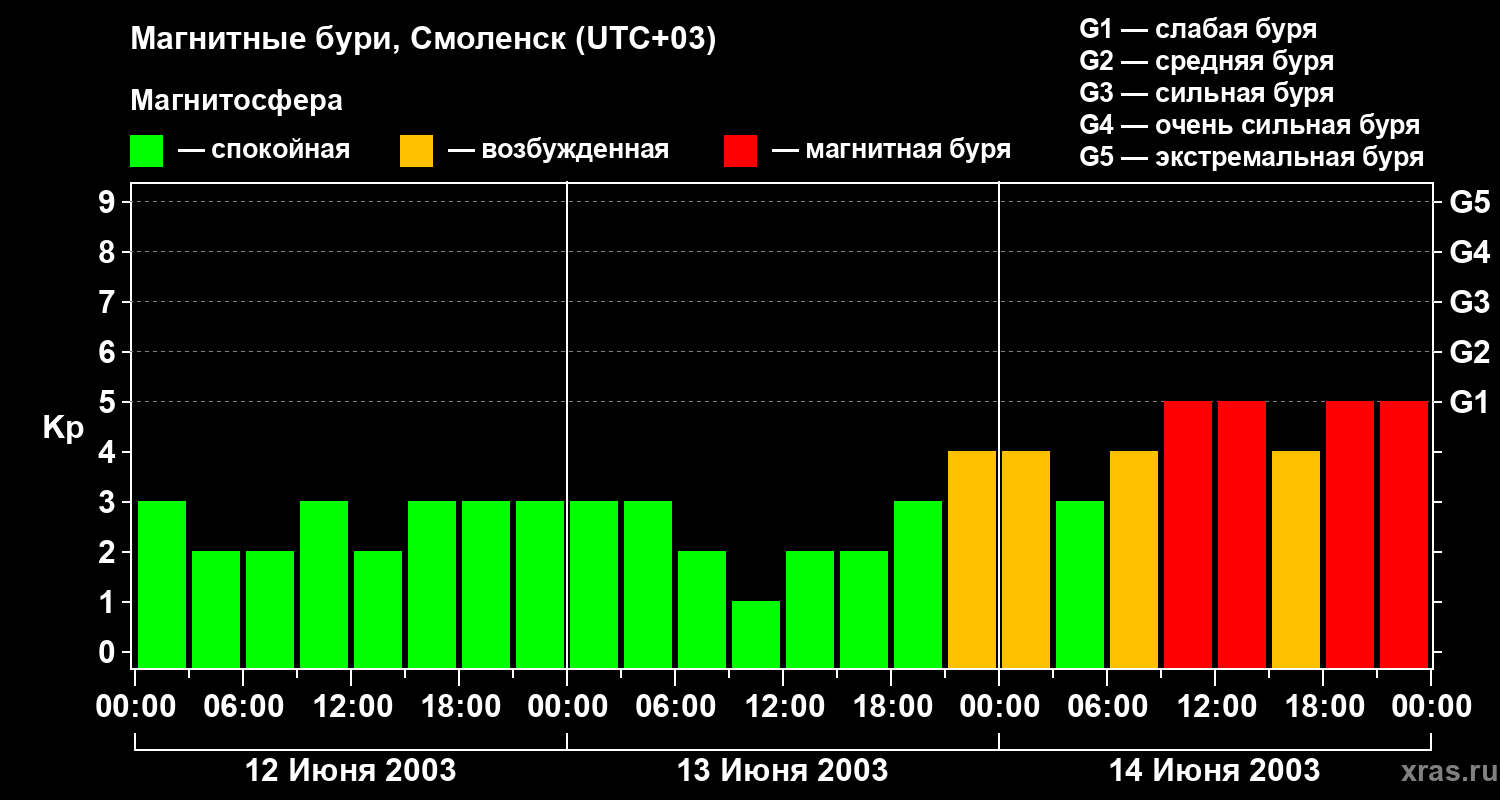Click the '12 Июня 2003' date label

[x=350, y=771]
